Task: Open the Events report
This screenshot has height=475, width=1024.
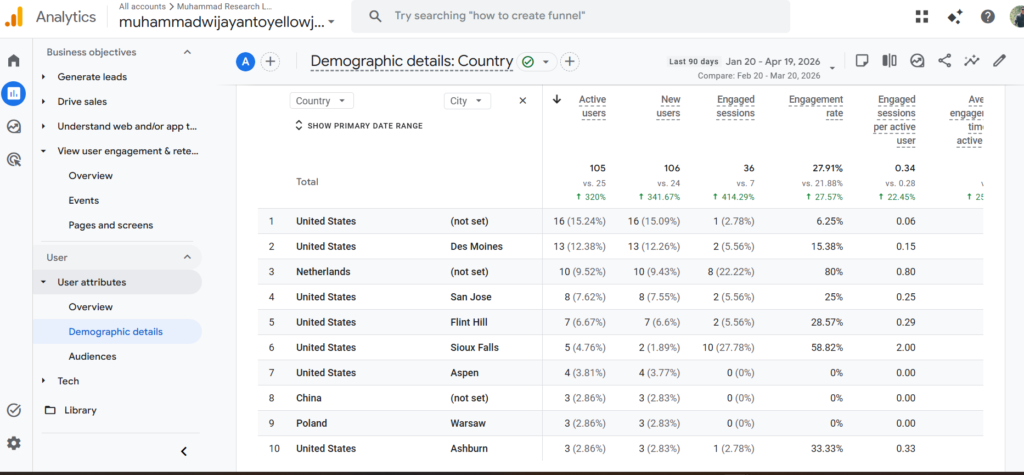Action: click(83, 201)
